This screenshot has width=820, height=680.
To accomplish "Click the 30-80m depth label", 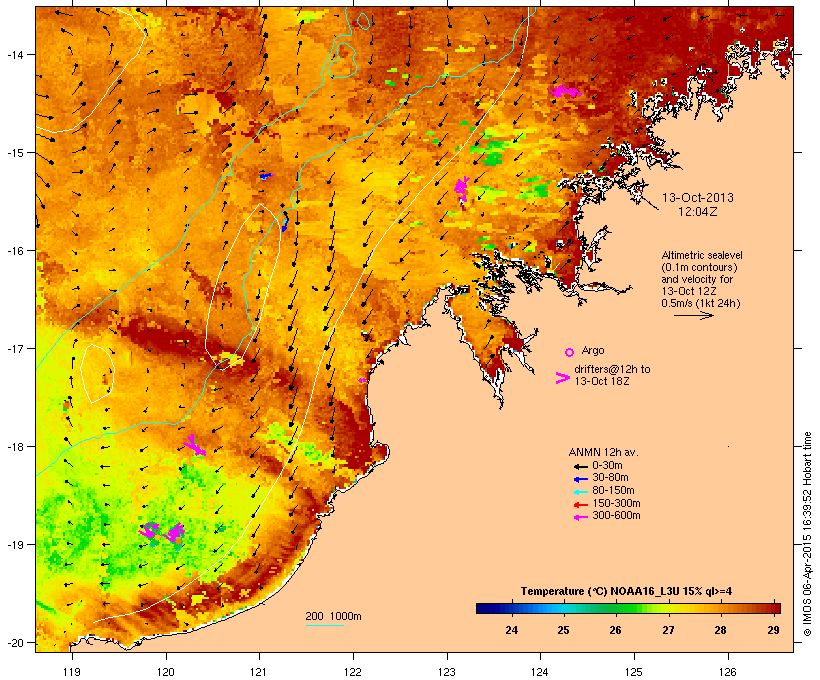I will tap(610, 478).
